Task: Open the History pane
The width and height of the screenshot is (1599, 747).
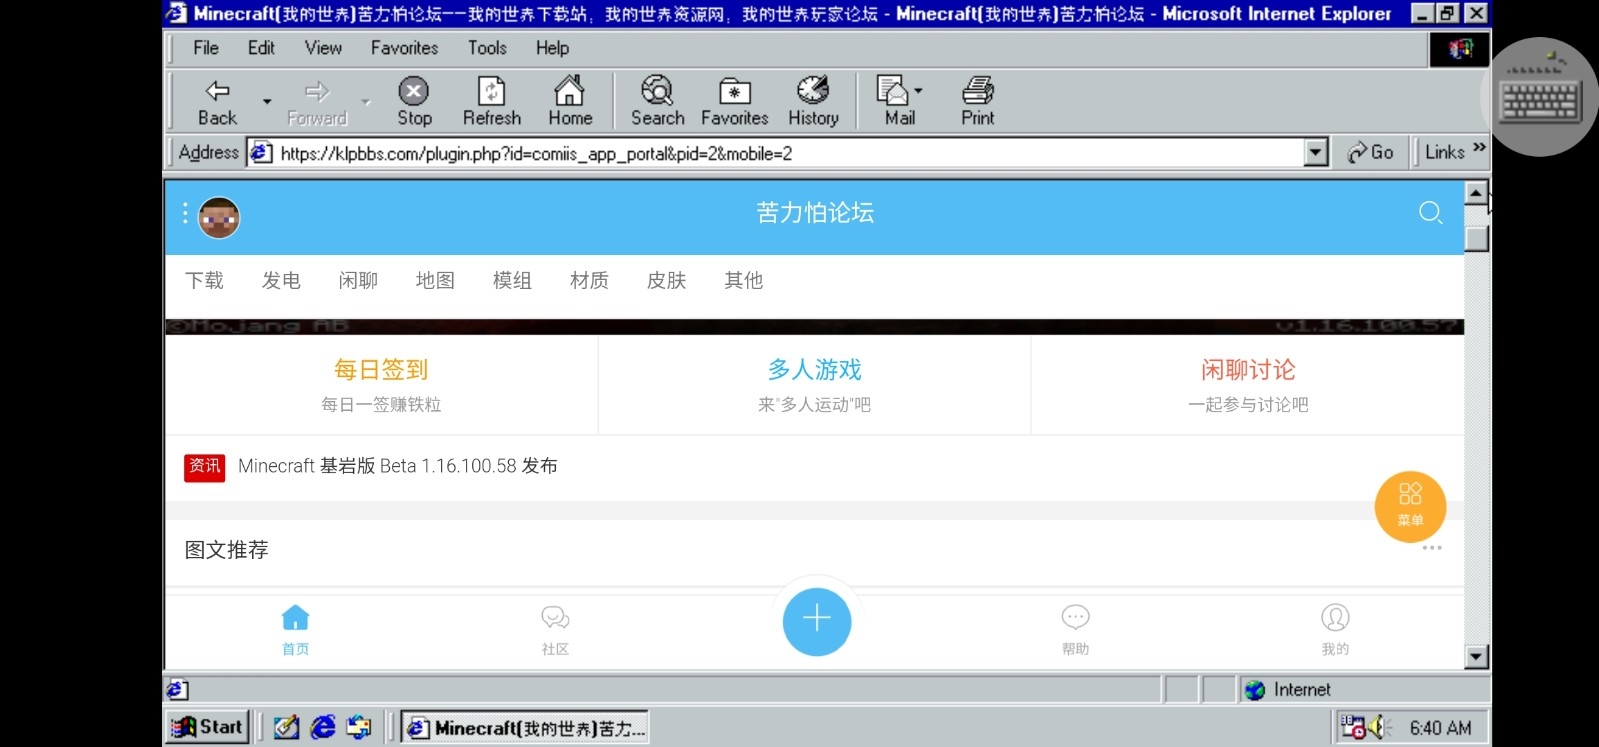Action: 813,102
